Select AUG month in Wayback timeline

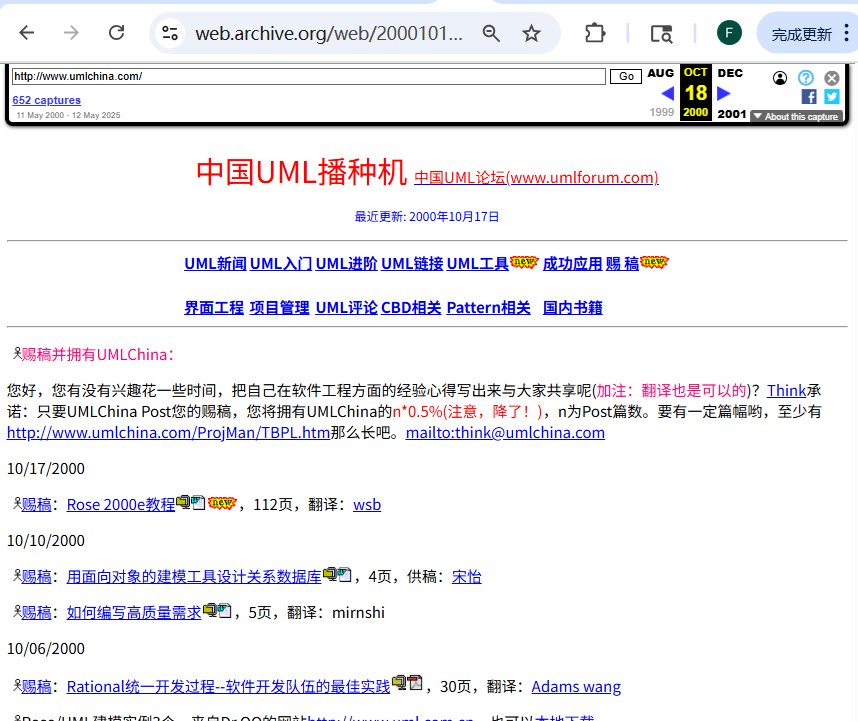point(660,73)
